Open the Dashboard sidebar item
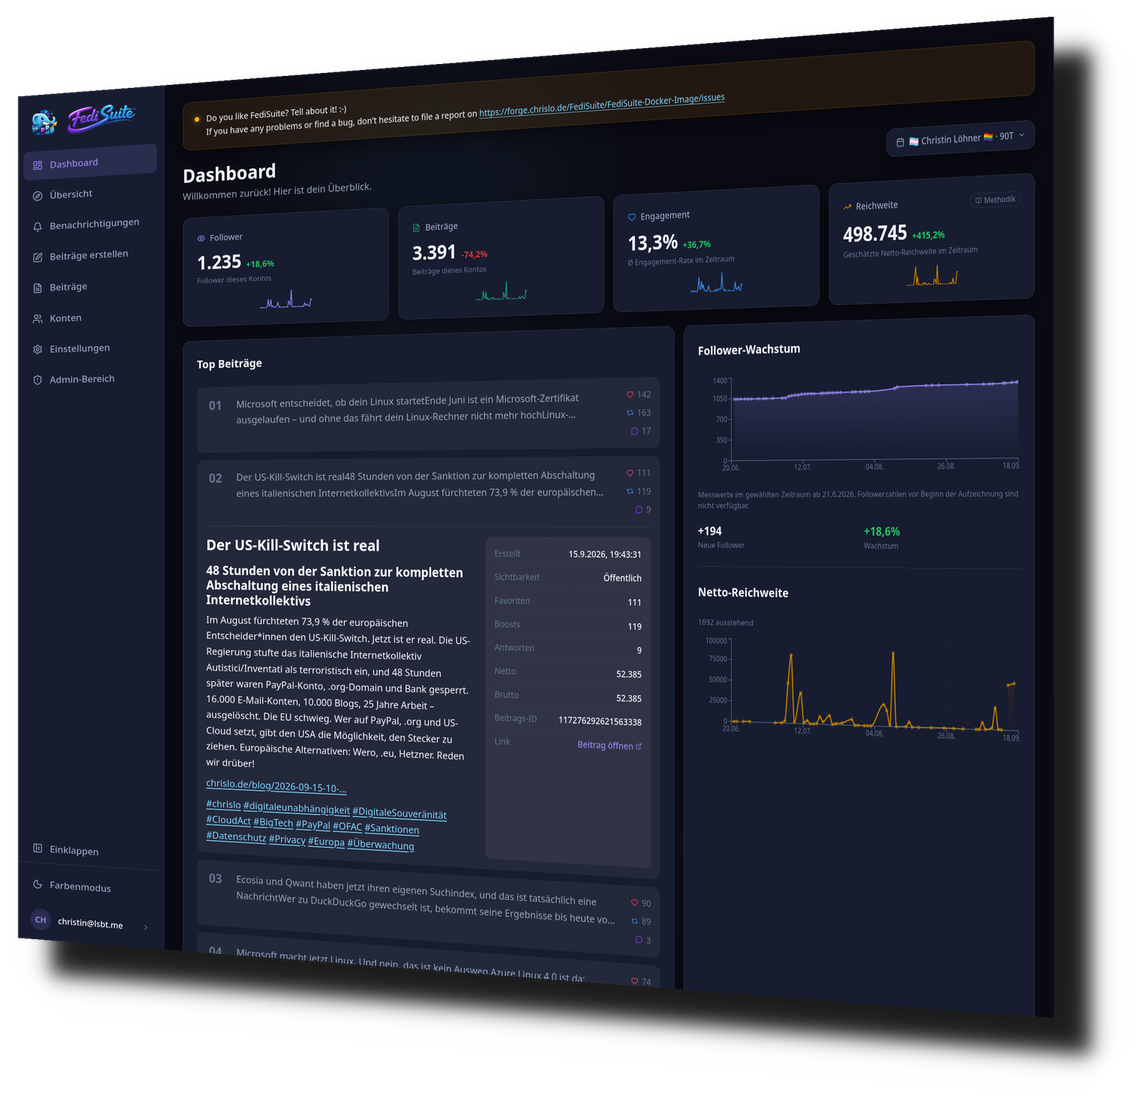1142x1104 pixels. coord(90,162)
